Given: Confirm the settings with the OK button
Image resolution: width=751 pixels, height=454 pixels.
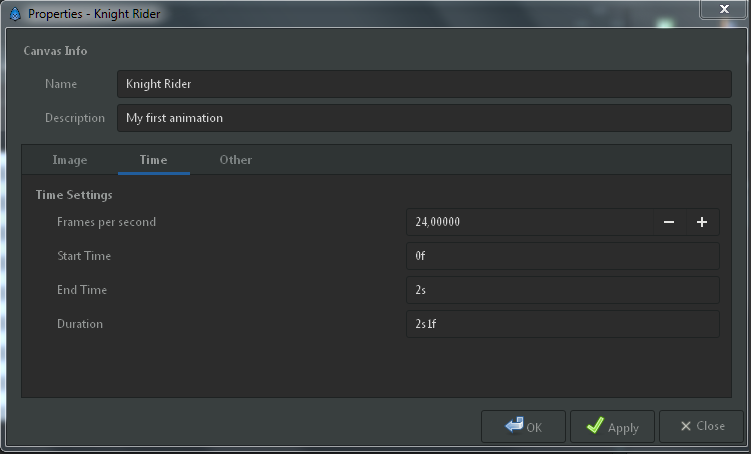Looking at the screenshot, I should [523, 426].
